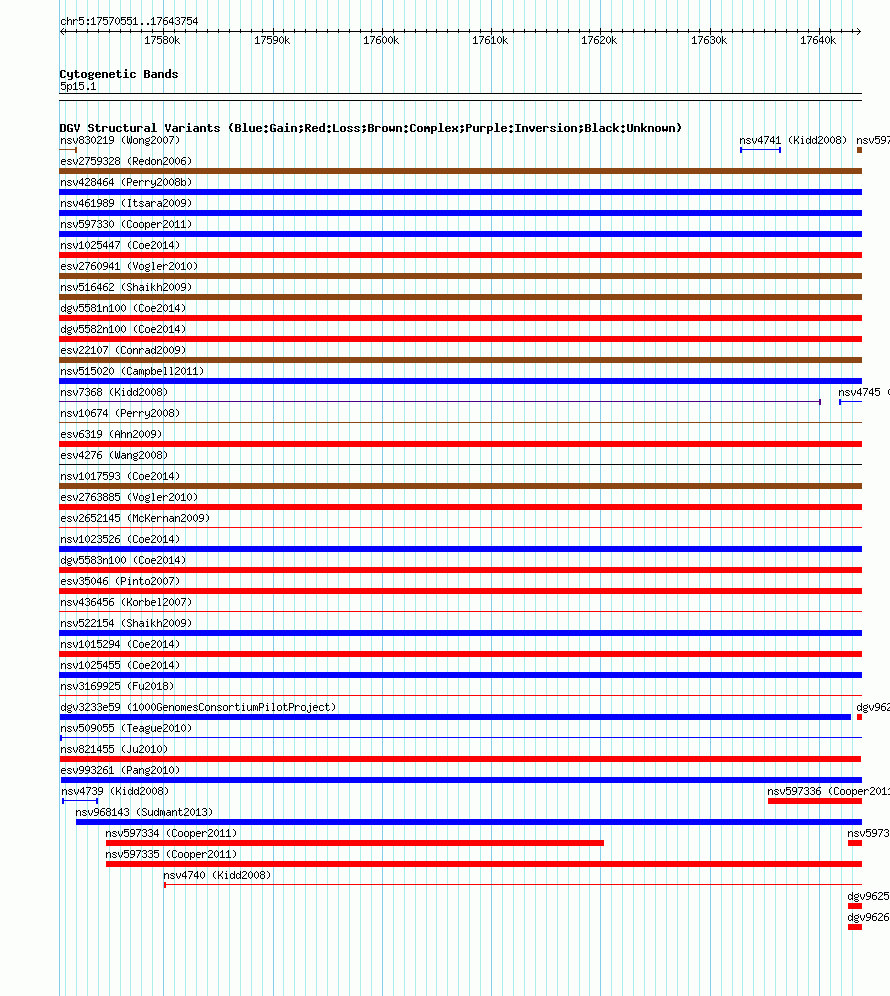Click the Cytogenetic Bands track title
890x996 pixels.
click(119, 74)
